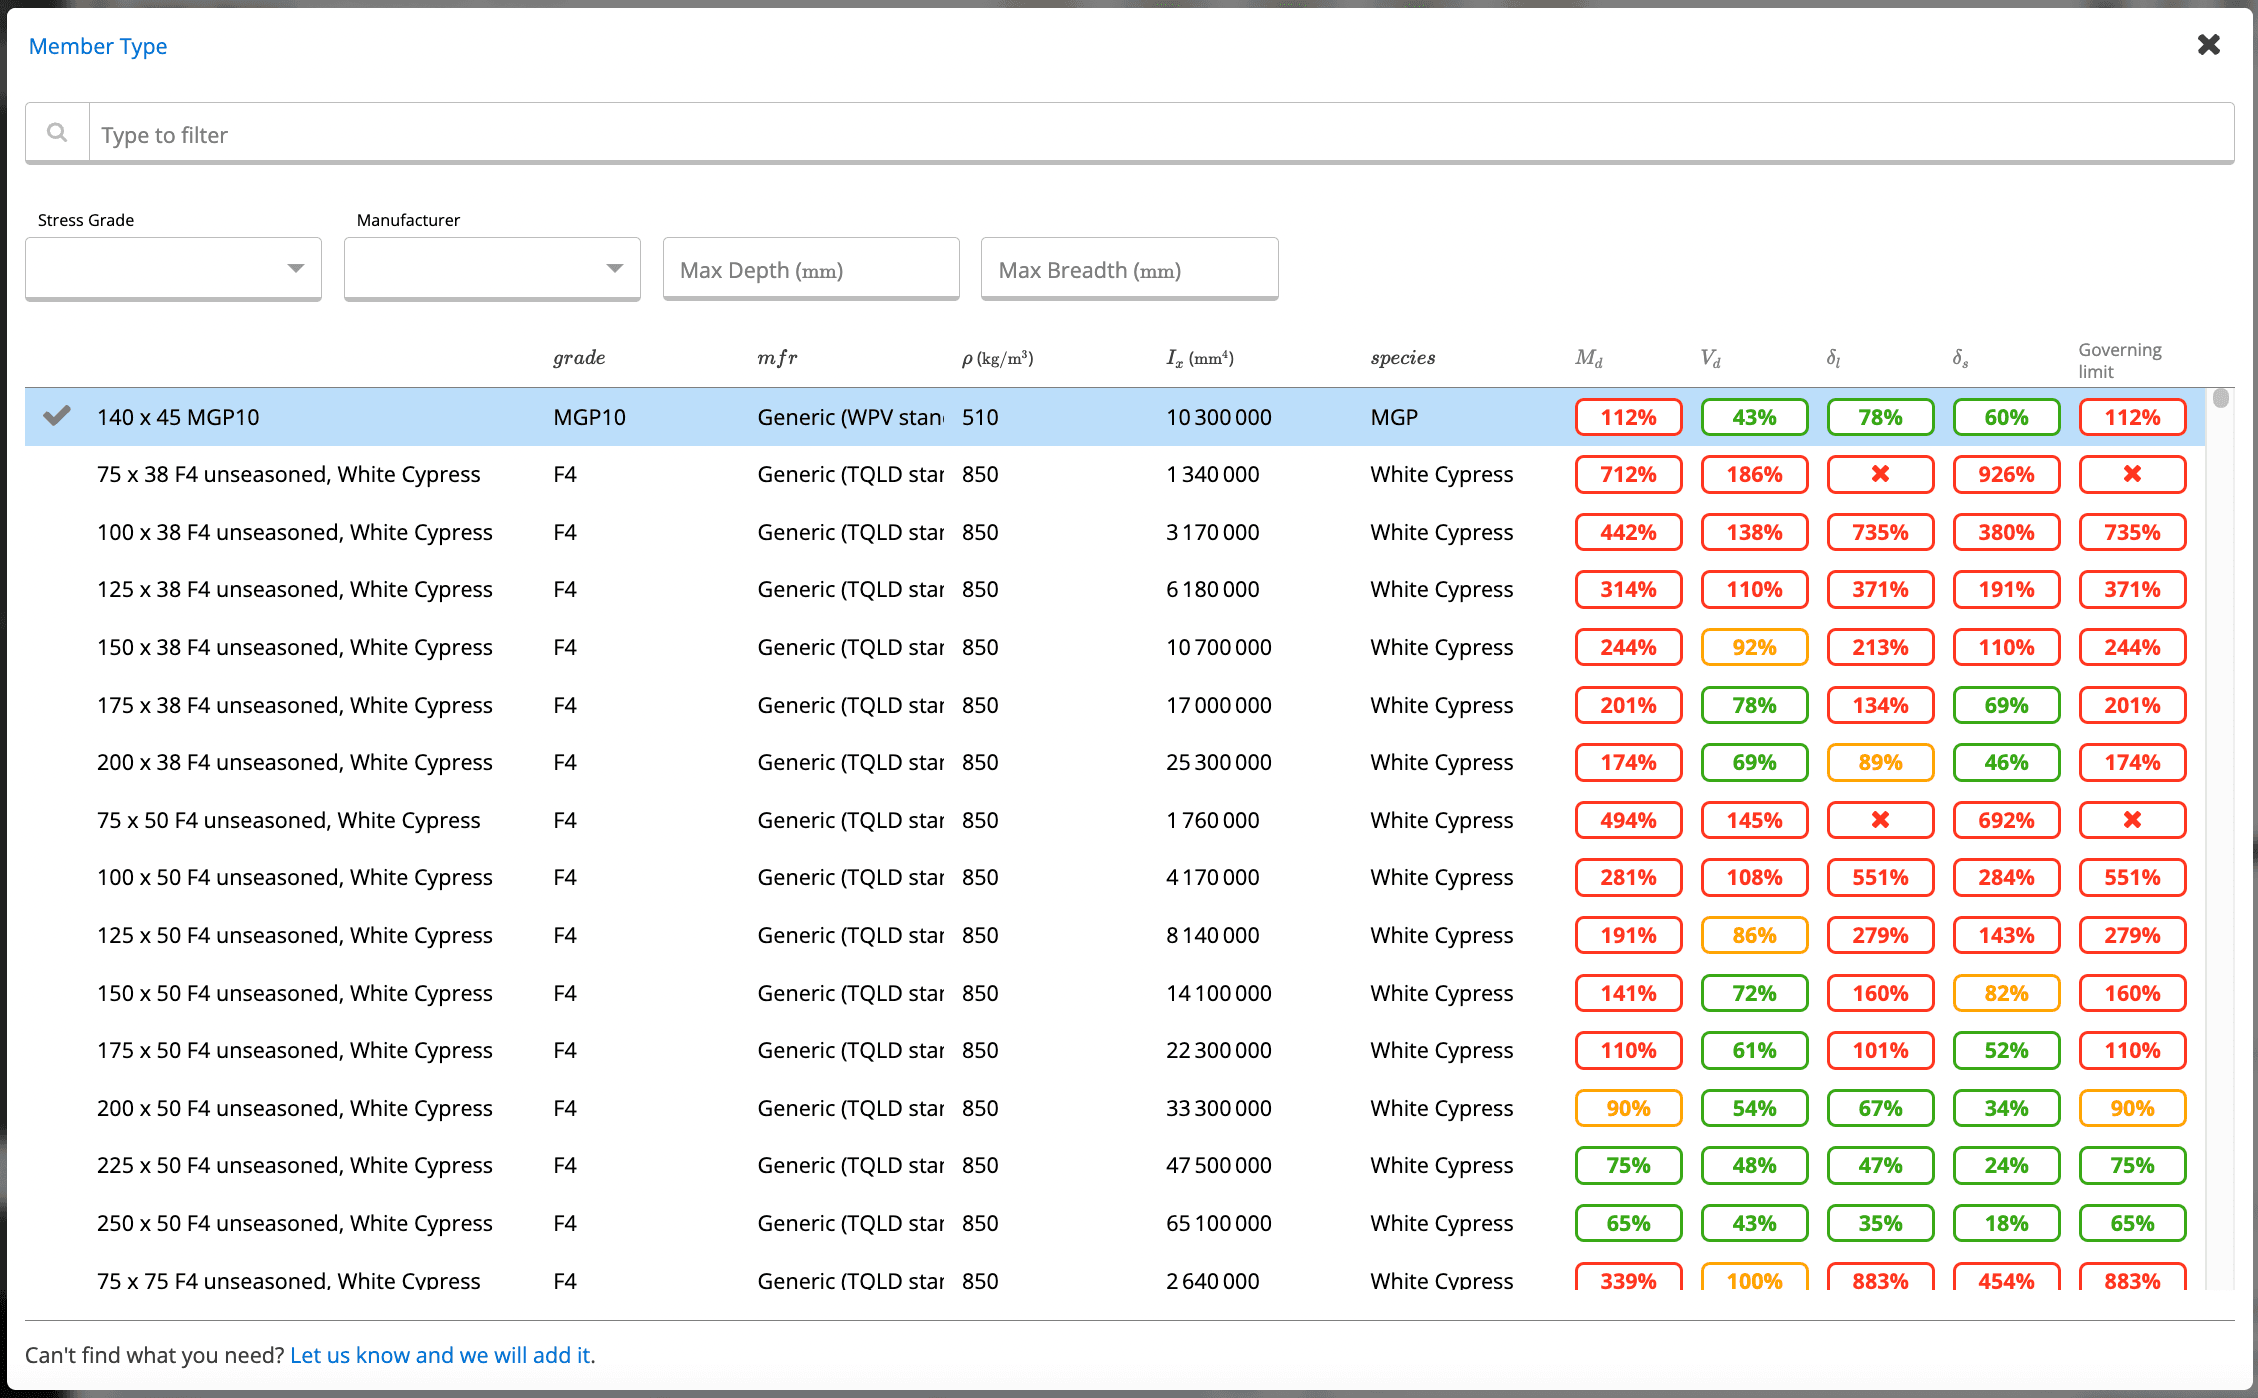Click red X governing limit badge for 75 x 38
The width and height of the screenshot is (2258, 1398).
[2132, 474]
